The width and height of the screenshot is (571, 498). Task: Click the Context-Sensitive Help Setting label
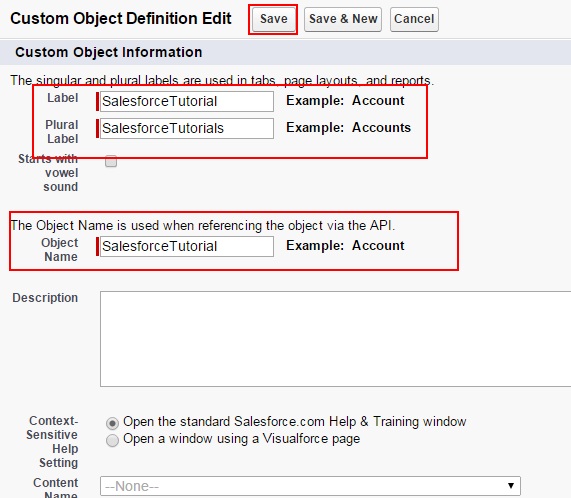click(x=52, y=442)
